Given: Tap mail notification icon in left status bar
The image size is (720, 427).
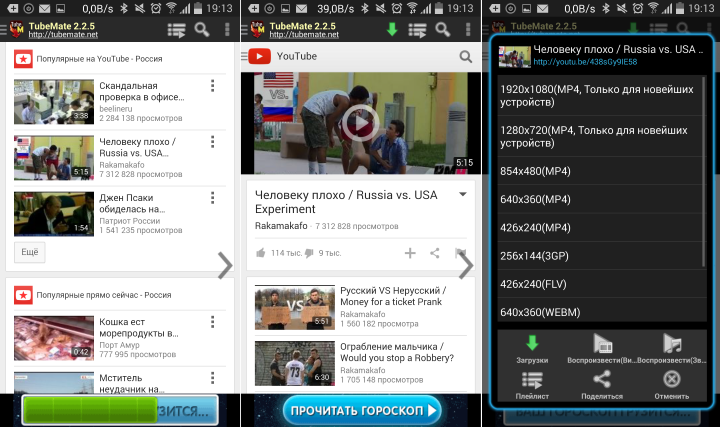Looking at the screenshot, I should pos(45,8).
